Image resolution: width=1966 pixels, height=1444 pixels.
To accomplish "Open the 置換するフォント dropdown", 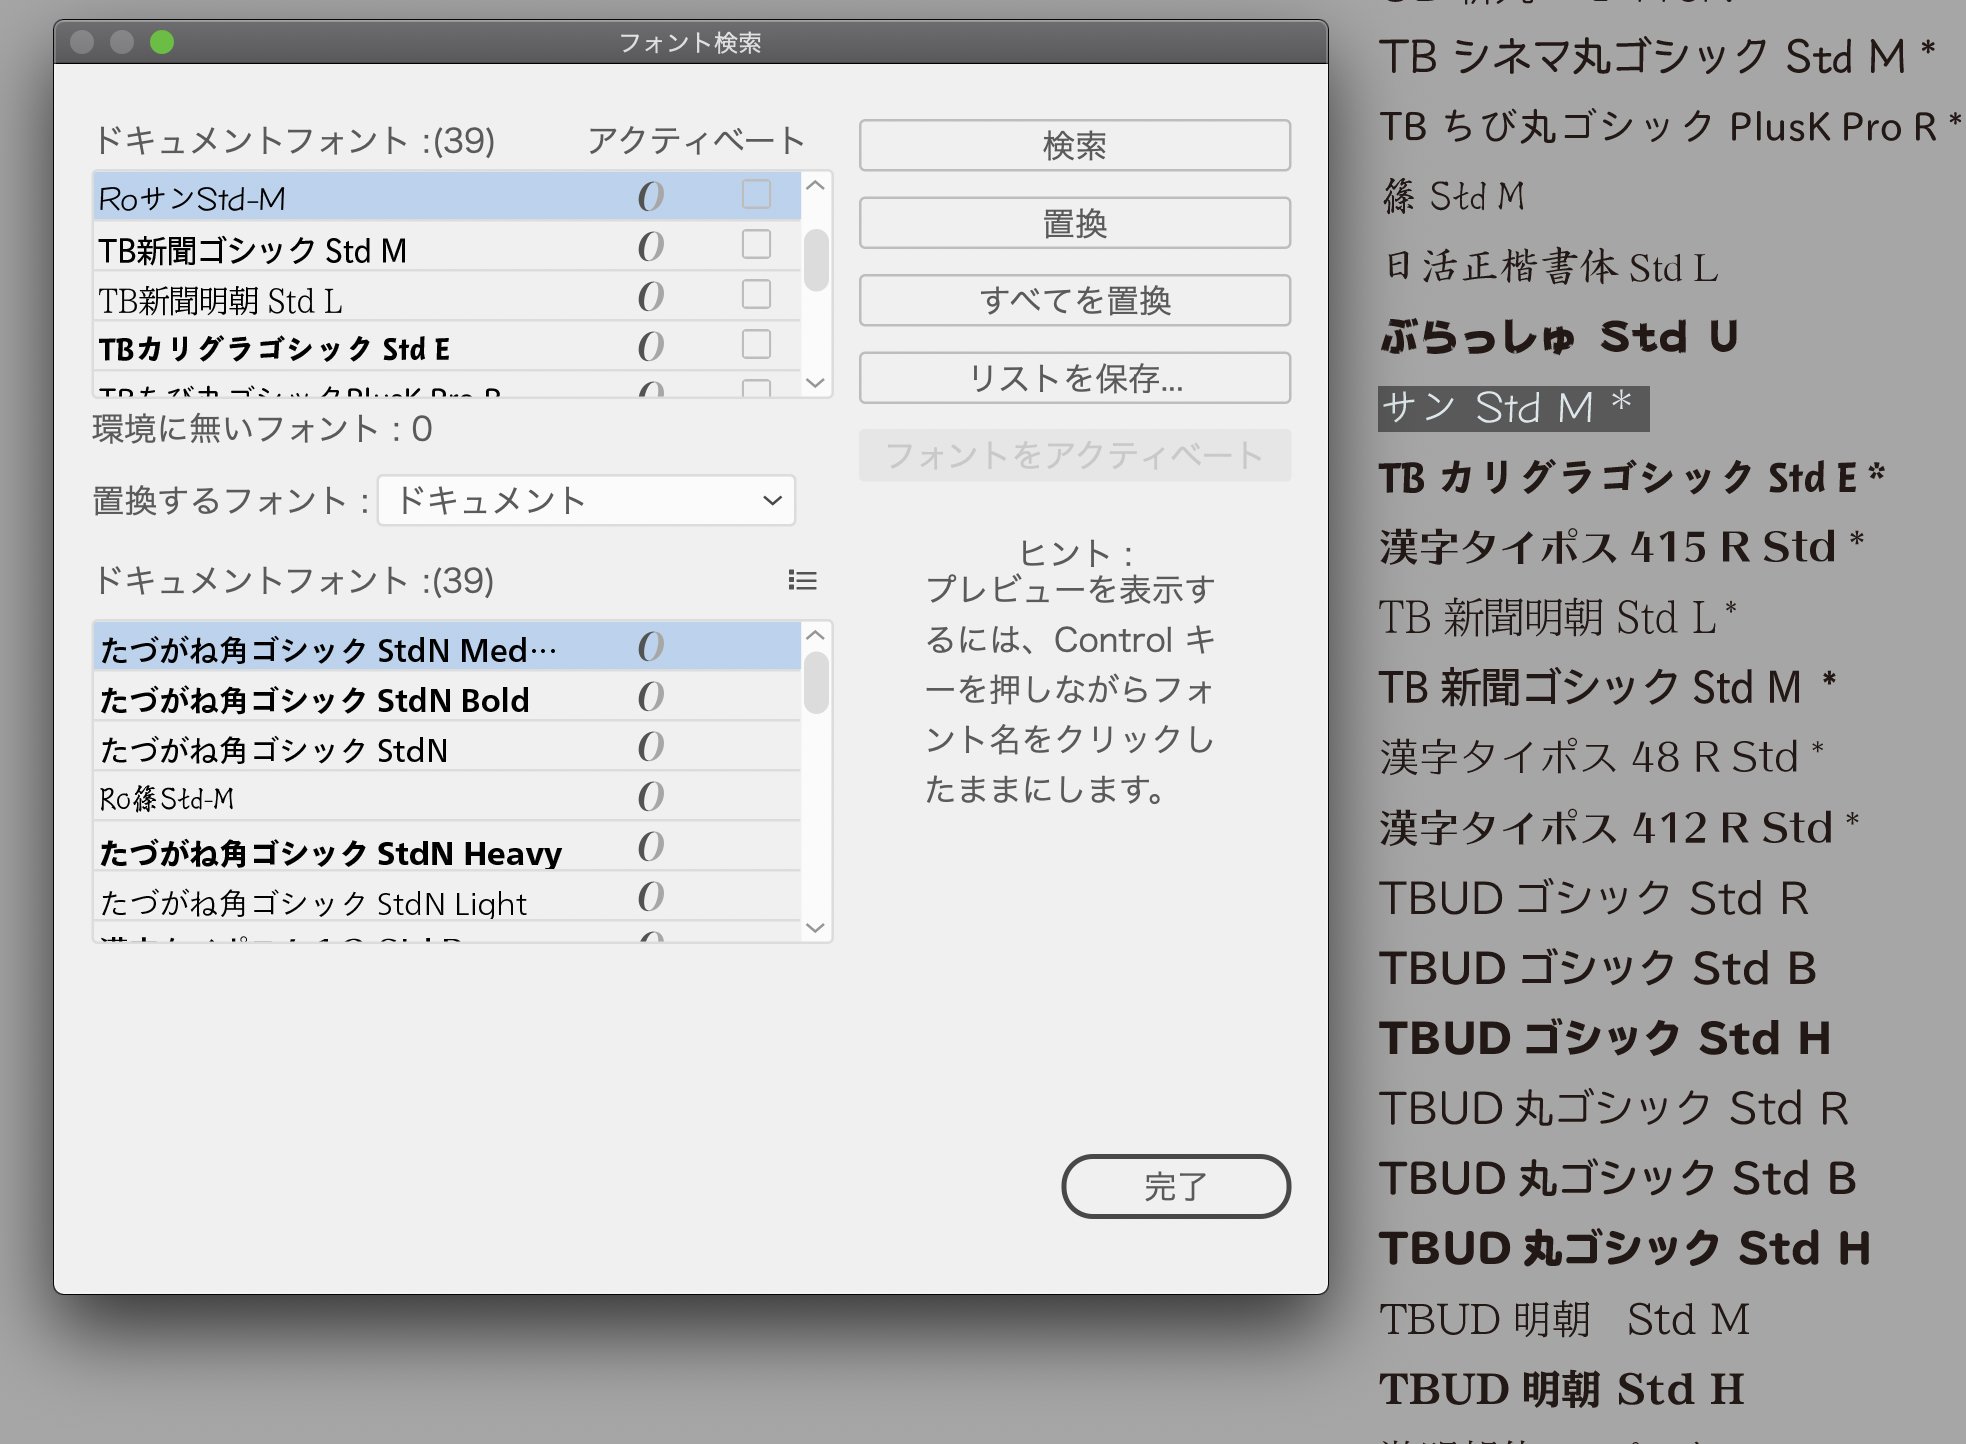I will [586, 500].
